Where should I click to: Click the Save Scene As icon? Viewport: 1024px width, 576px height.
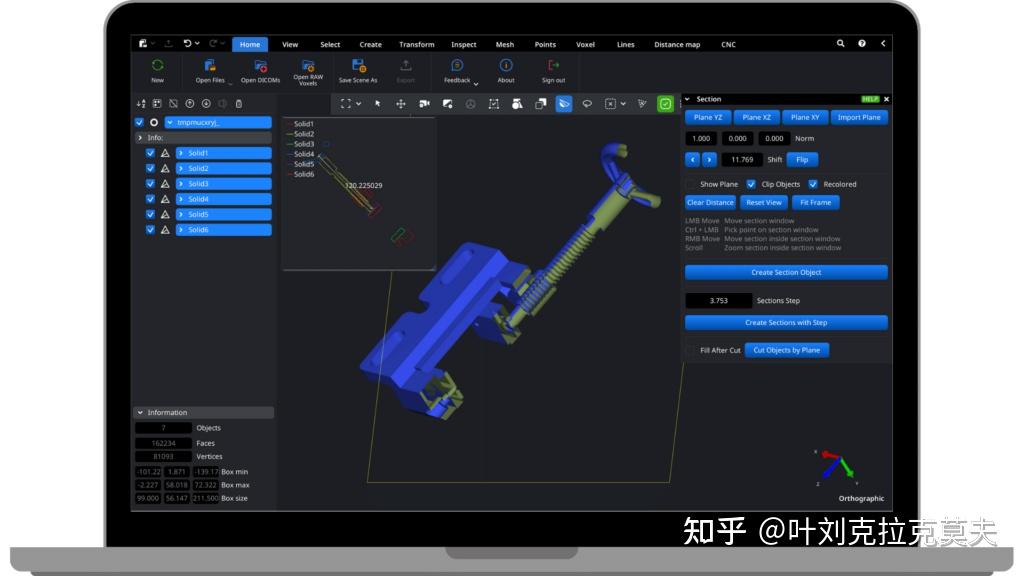(x=358, y=65)
